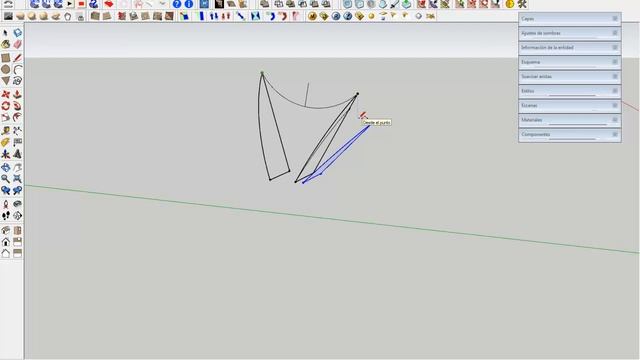Close the Esquema panel box
Screen dimensions: 640x360
(x=615, y=62)
